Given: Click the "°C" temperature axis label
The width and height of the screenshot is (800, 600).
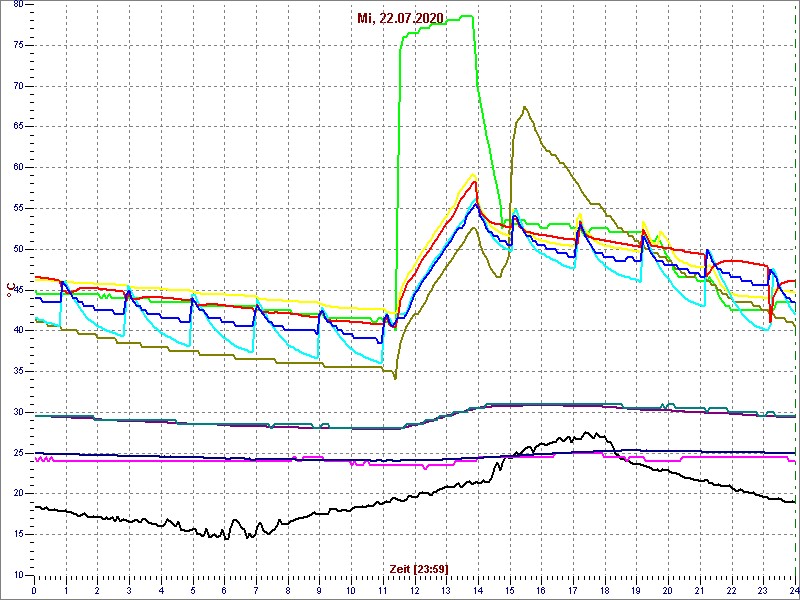Looking at the screenshot, I should [x=10, y=290].
